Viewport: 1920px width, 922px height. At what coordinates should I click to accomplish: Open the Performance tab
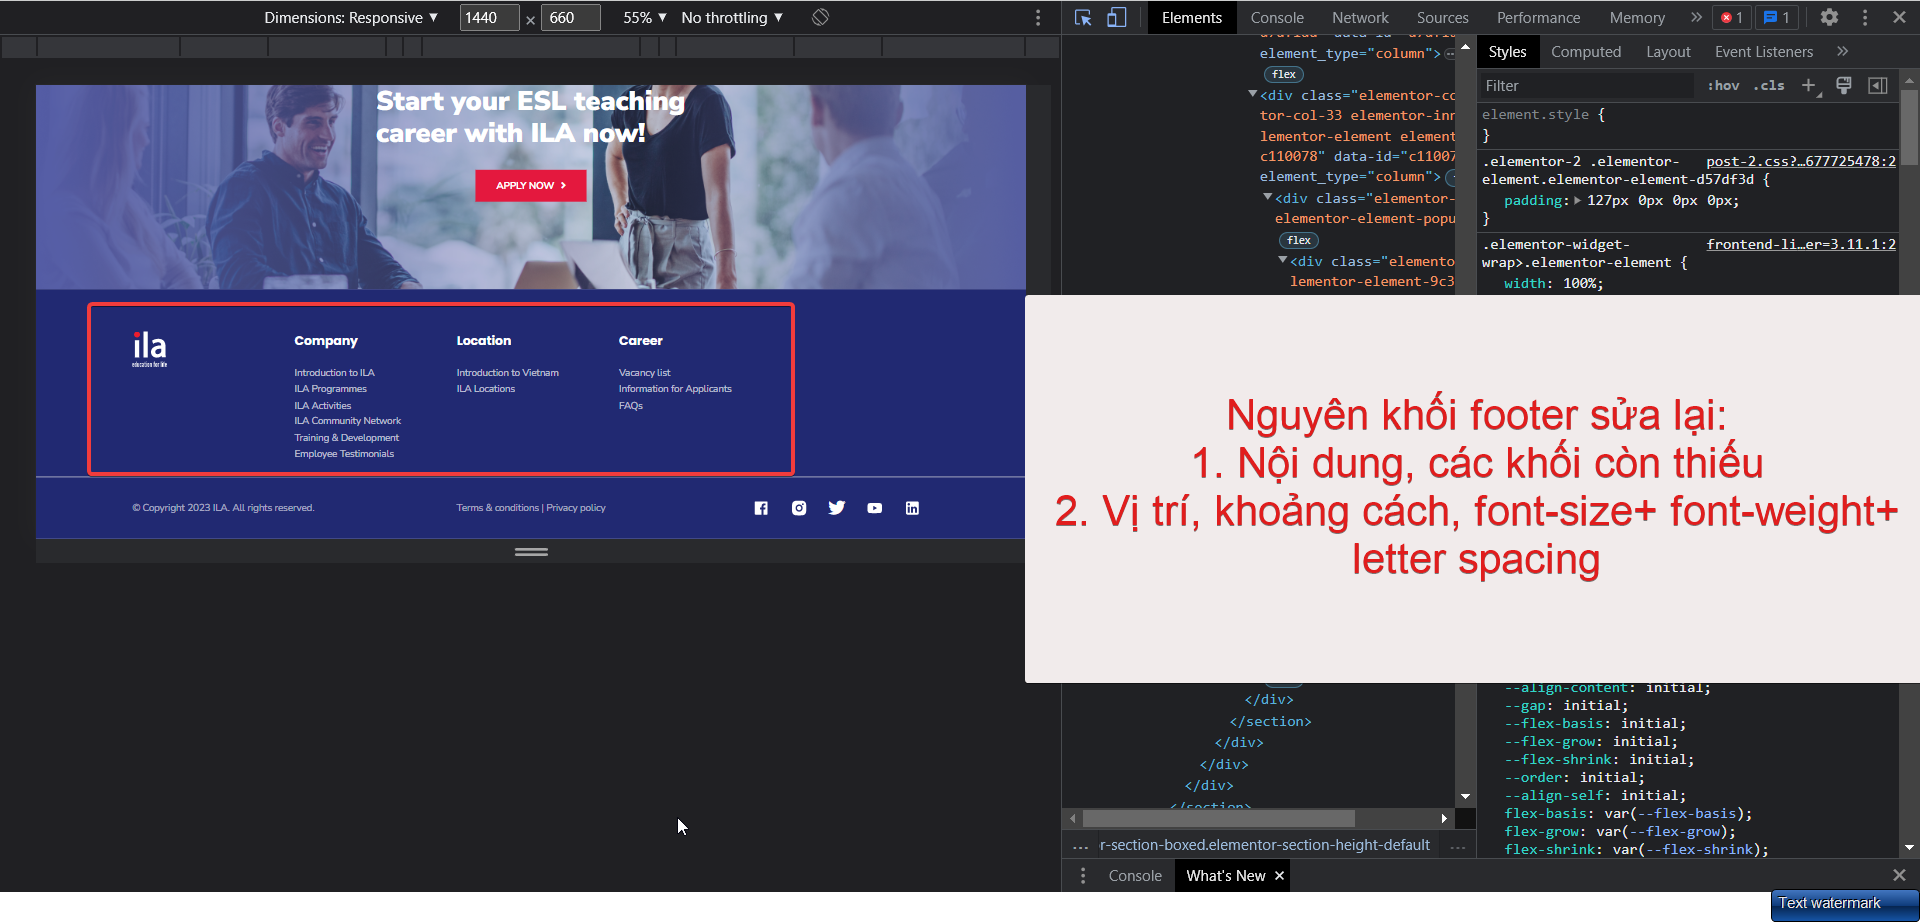(x=1539, y=17)
